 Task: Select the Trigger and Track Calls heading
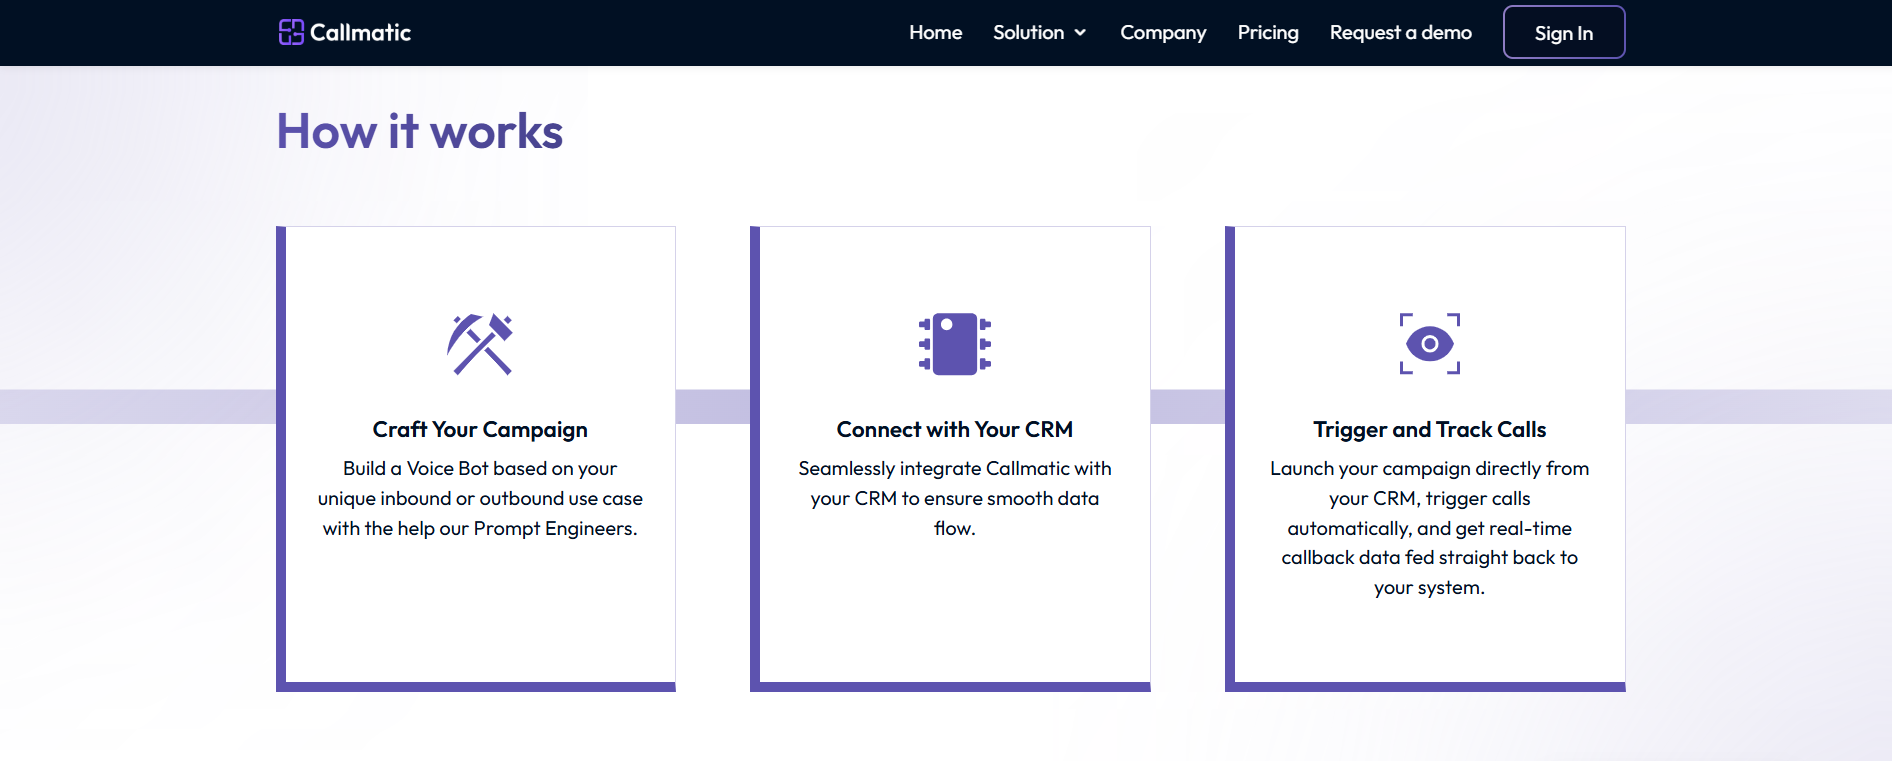[1429, 430]
